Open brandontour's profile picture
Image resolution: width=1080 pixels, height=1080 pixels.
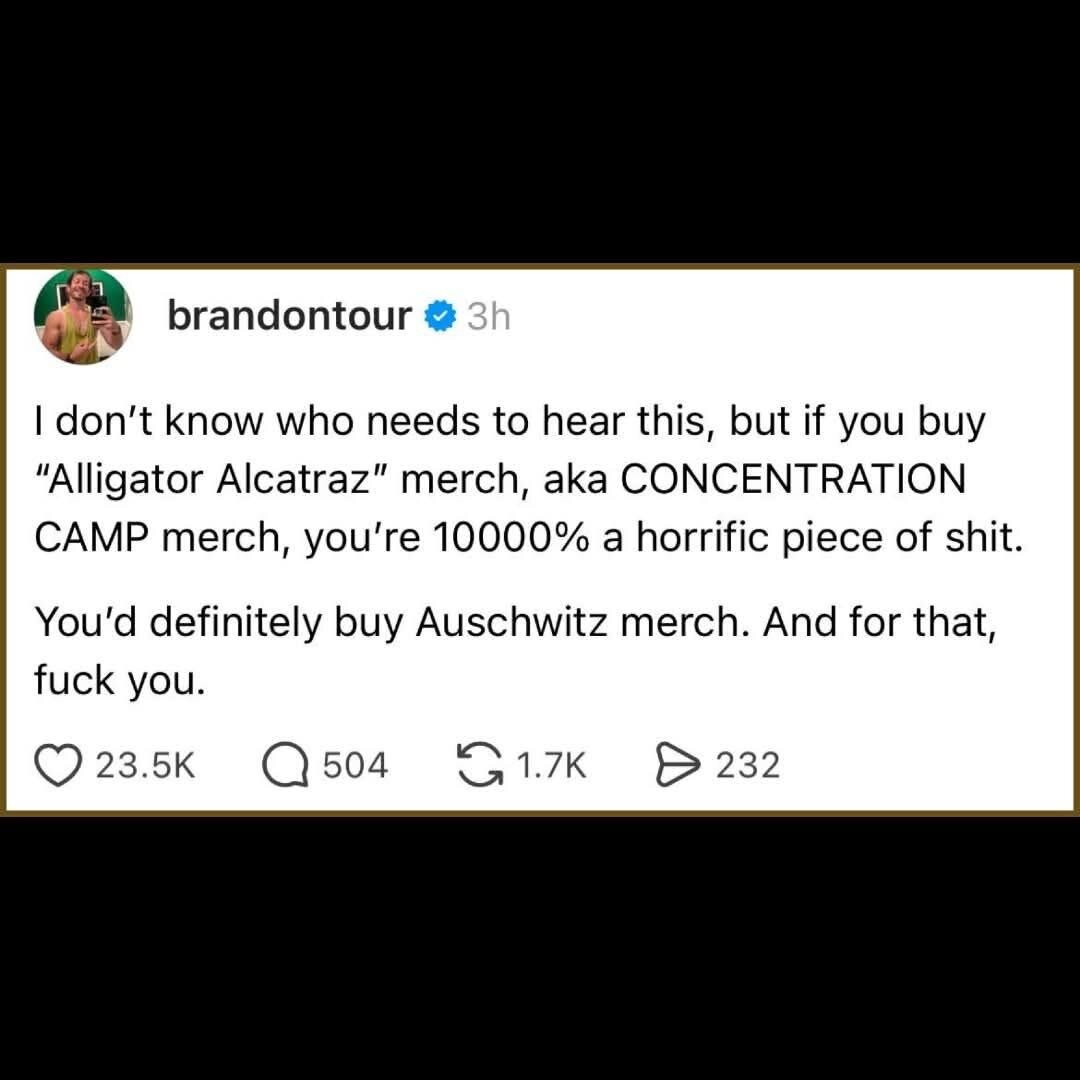pyautogui.click(x=83, y=316)
